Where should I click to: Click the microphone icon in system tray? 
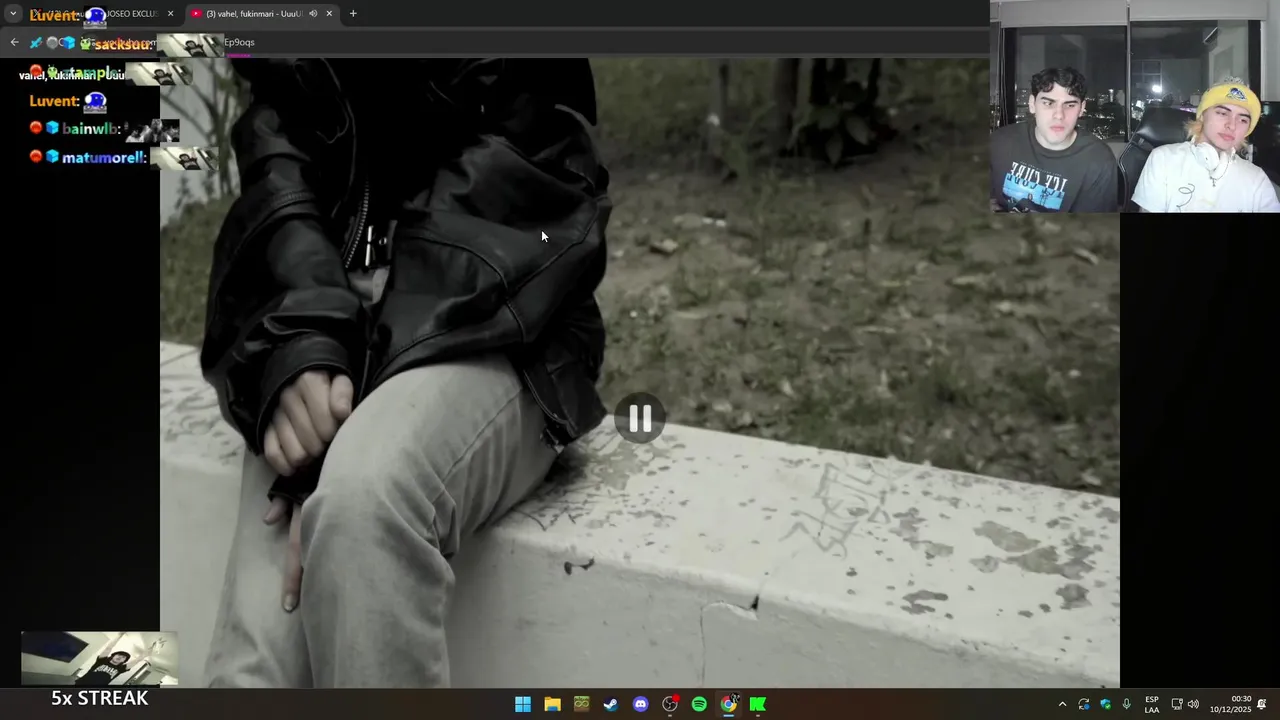click(x=1127, y=704)
